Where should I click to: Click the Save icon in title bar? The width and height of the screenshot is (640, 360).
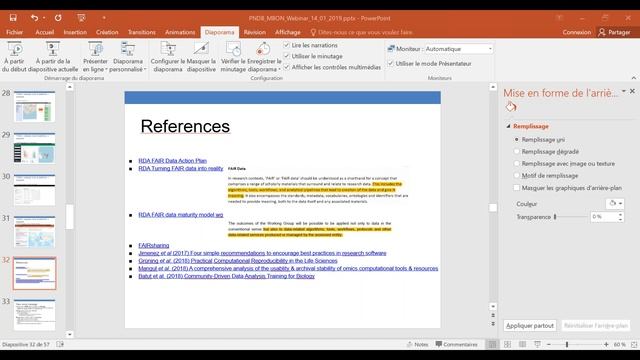[13, 18]
